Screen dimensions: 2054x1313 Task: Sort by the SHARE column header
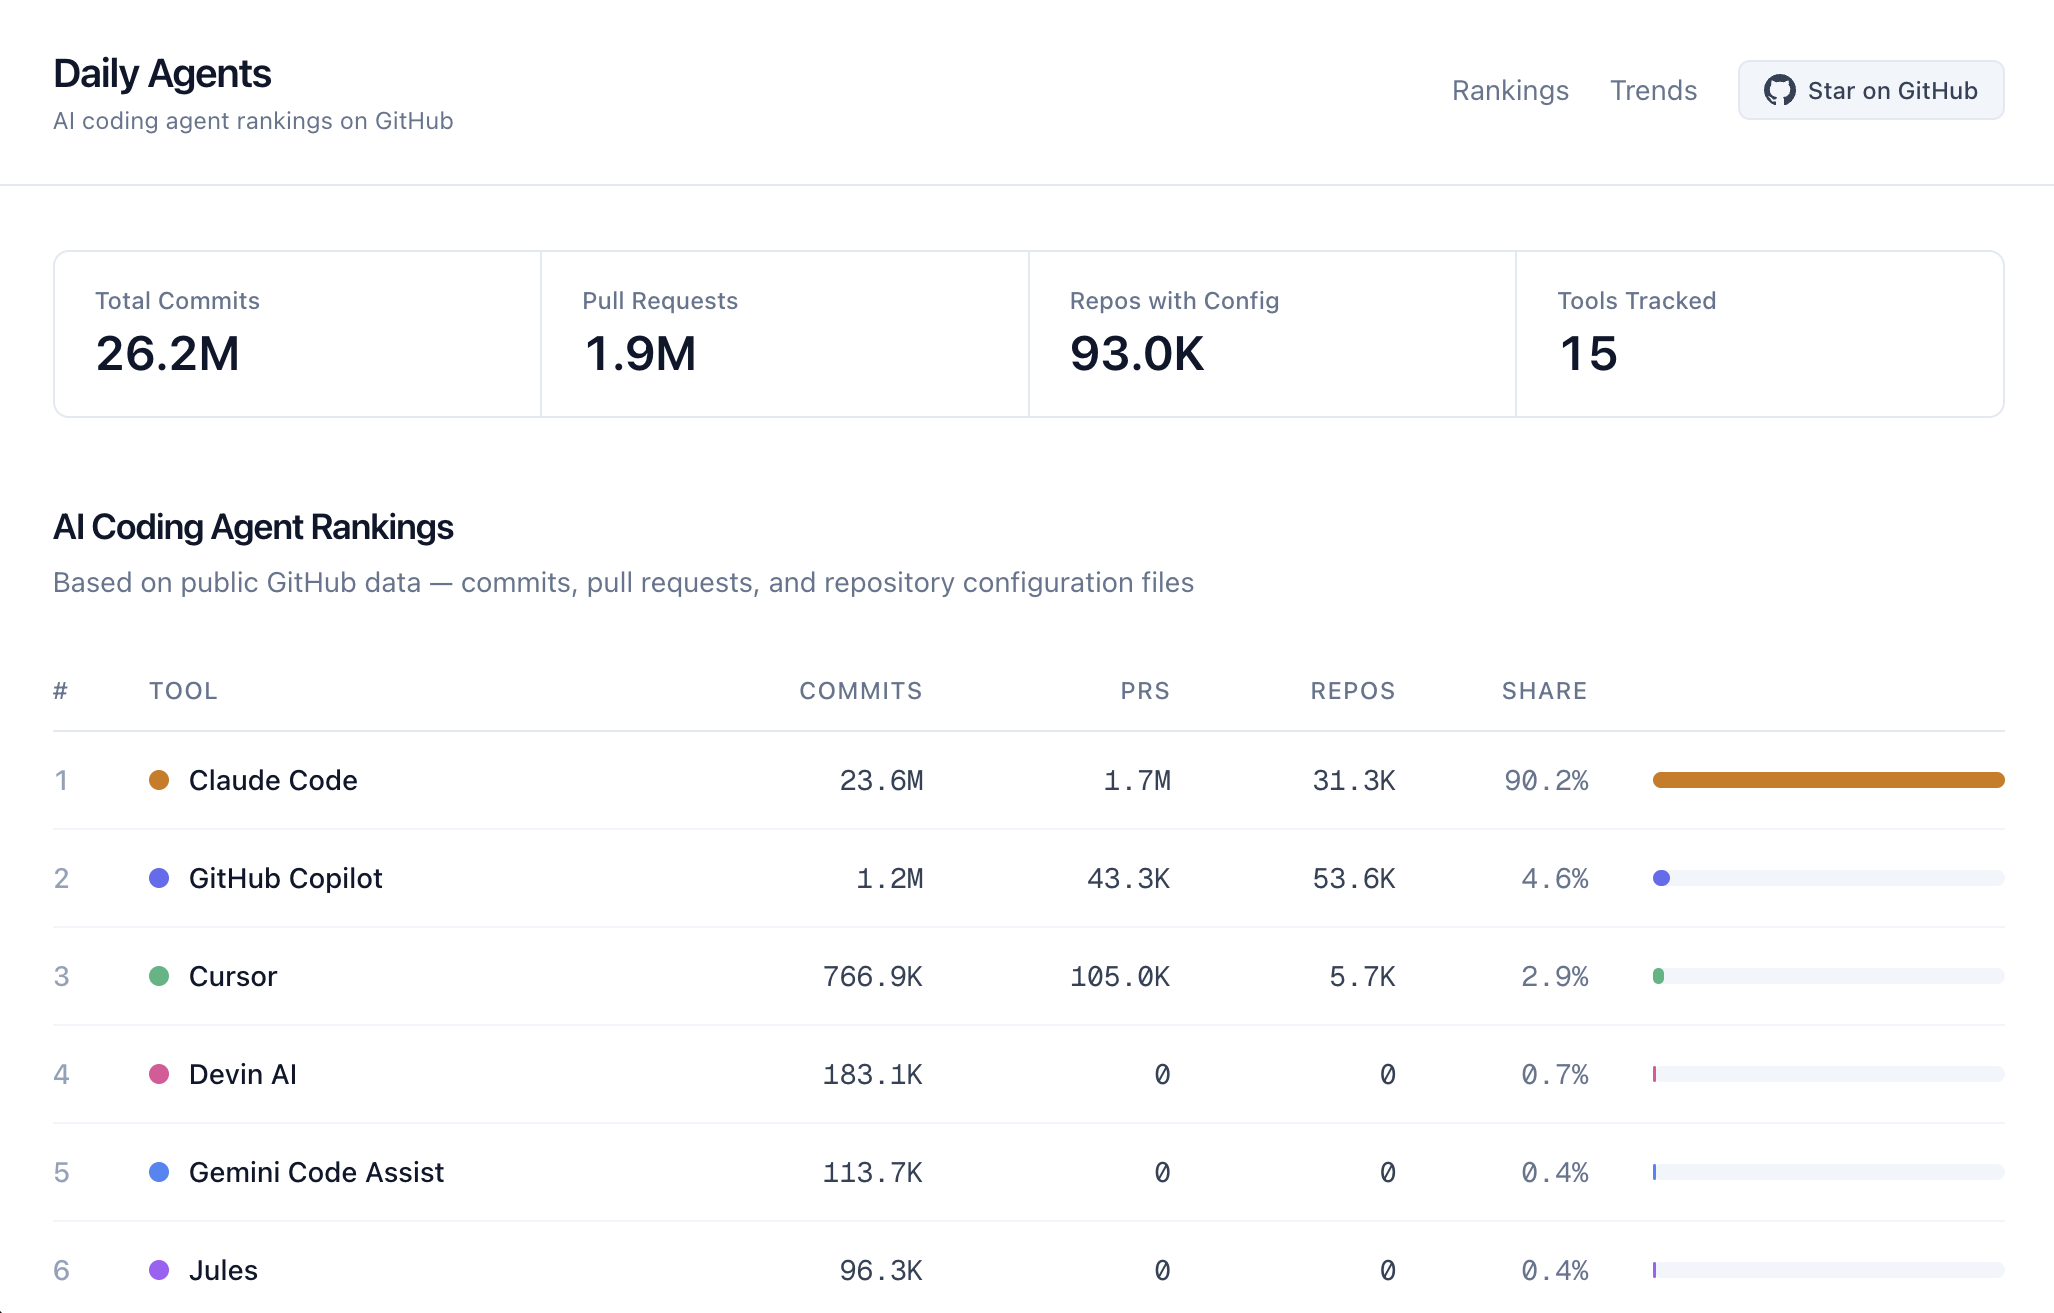click(x=1544, y=691)
